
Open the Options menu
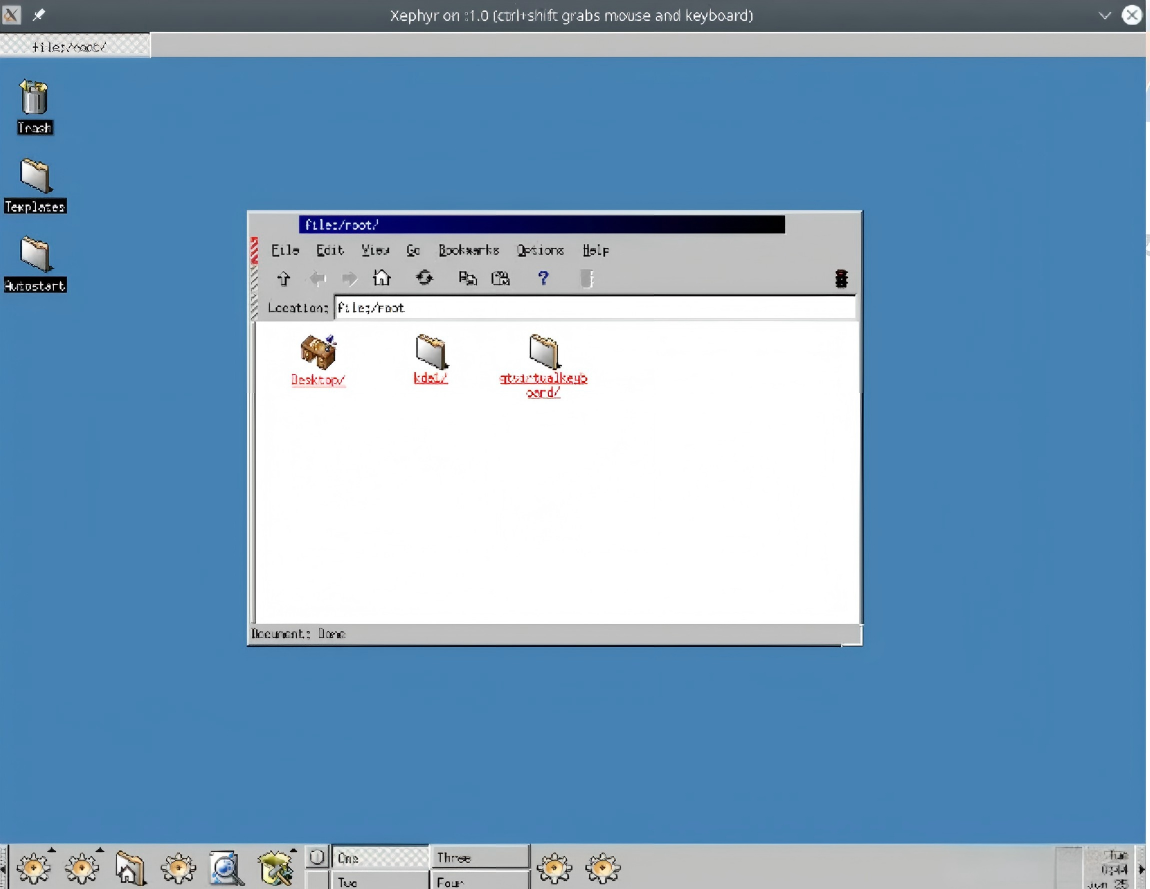click(x=540, y=250)
